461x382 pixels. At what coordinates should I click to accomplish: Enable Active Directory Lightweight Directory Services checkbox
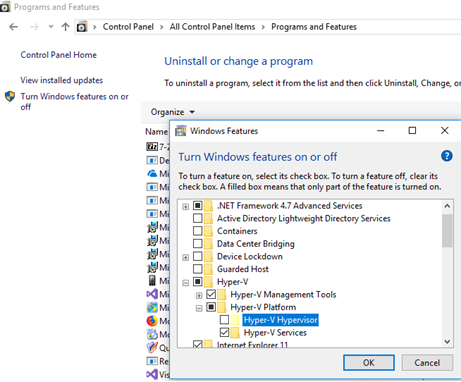(198, 218)
